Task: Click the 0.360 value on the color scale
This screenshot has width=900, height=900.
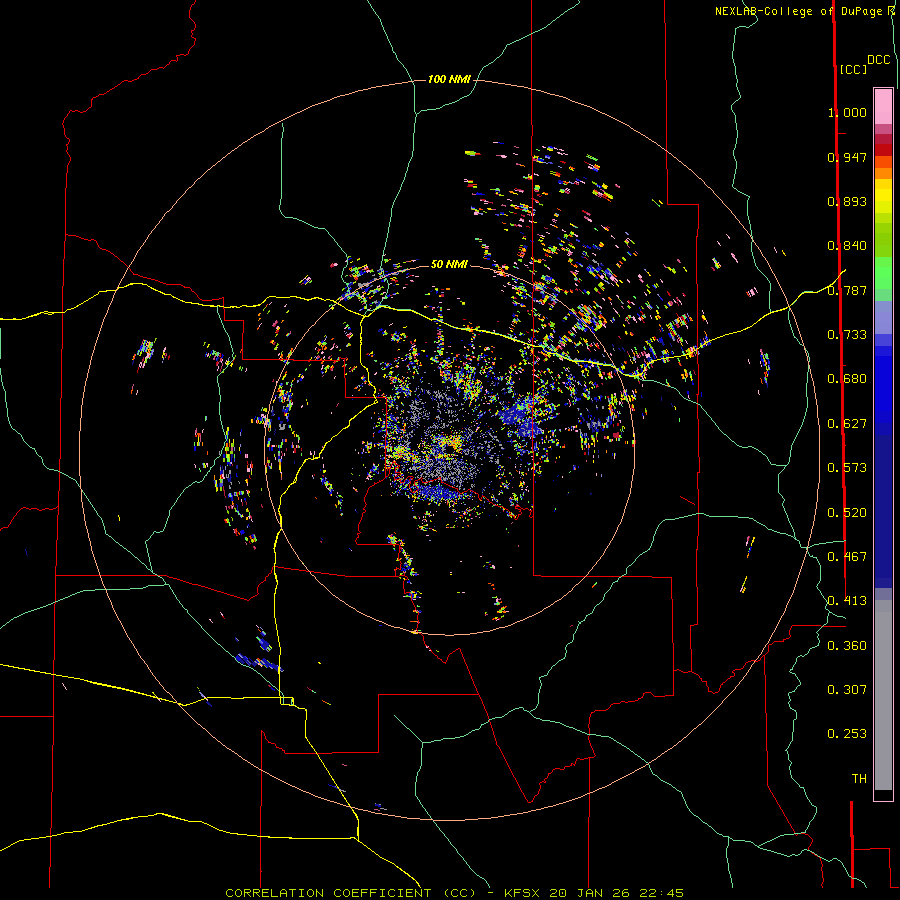Action: click(847, 646)
